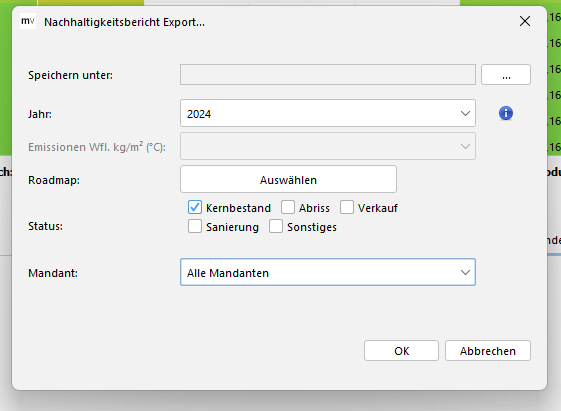Tick the Verkauf checkbox
561x411 pixels.
point(347,207)
